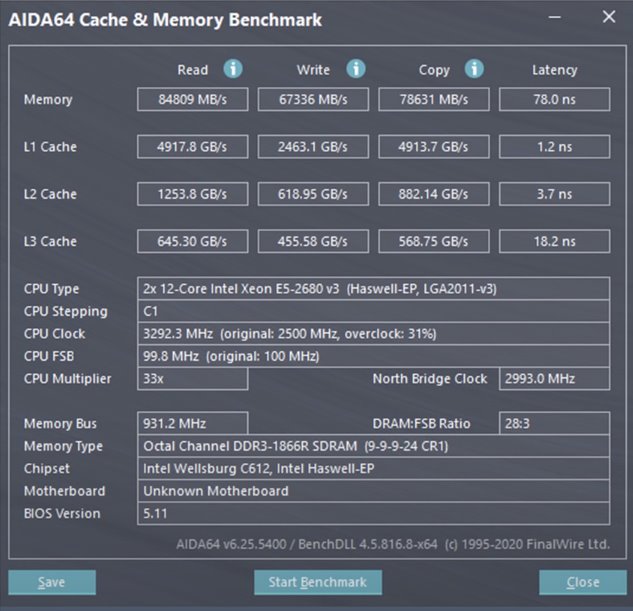Viewport: 633px width, 611px height.
Task: Start Benchmark run
Action: pyautogui.click(x=318, y=582)
